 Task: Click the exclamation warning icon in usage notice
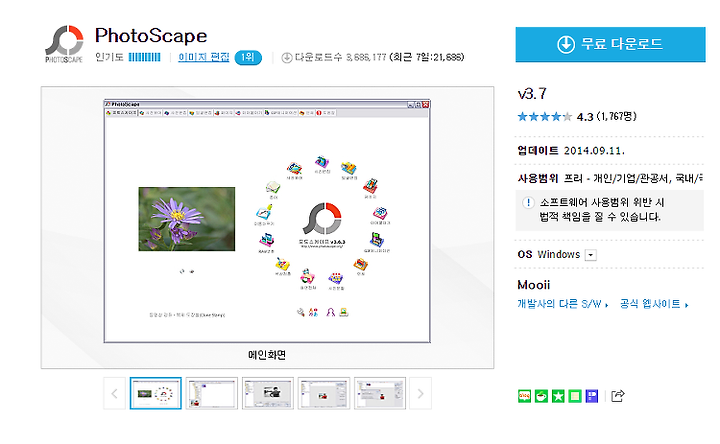528,202
